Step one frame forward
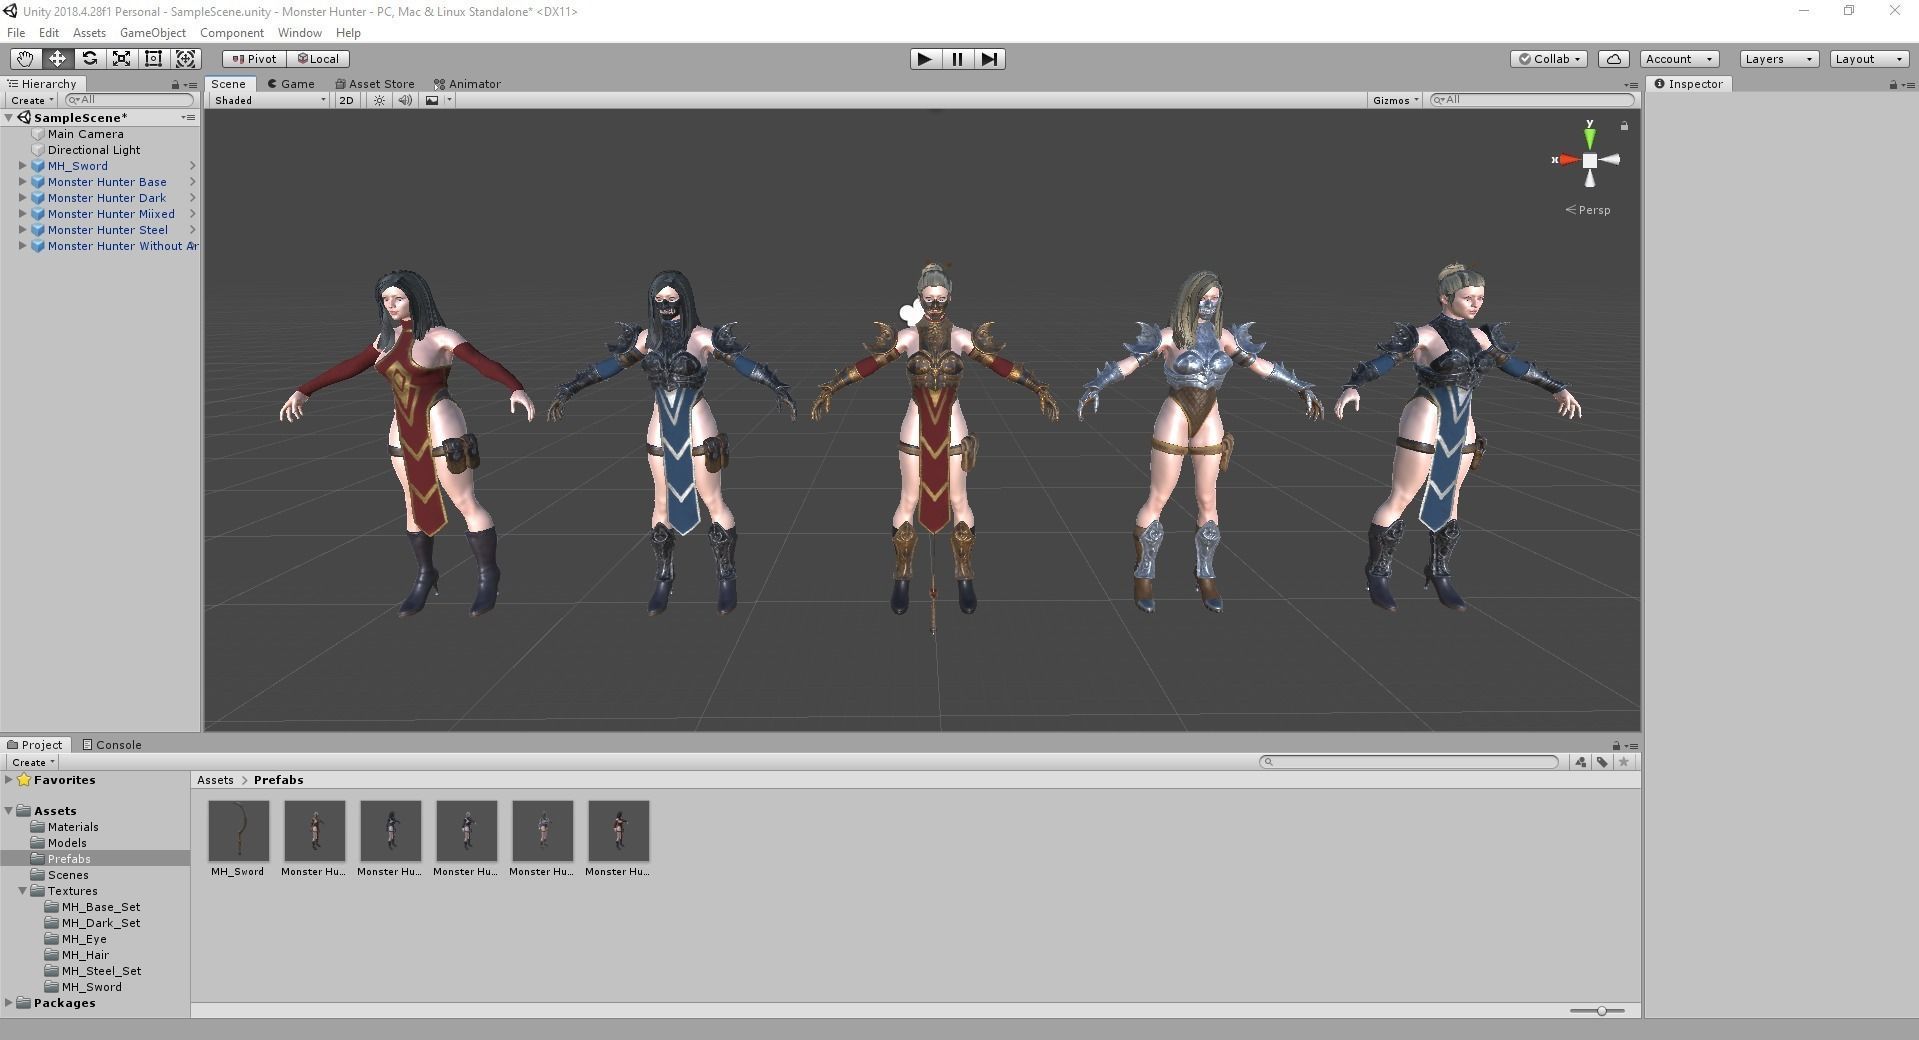This screenshot has height=1040, width=1919. [989, 59]
